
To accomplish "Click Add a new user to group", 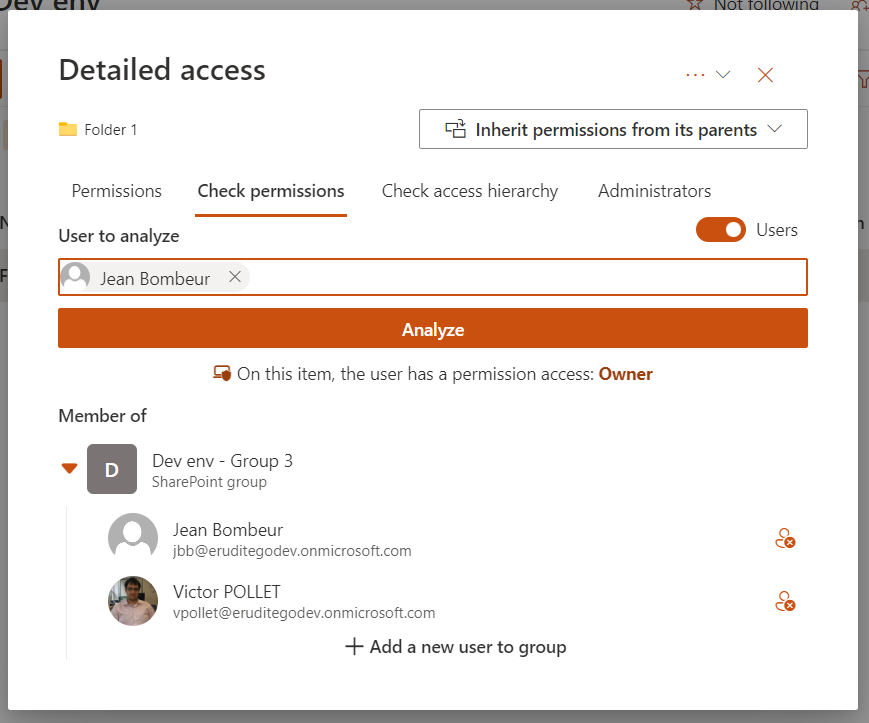I will [455, 646].
